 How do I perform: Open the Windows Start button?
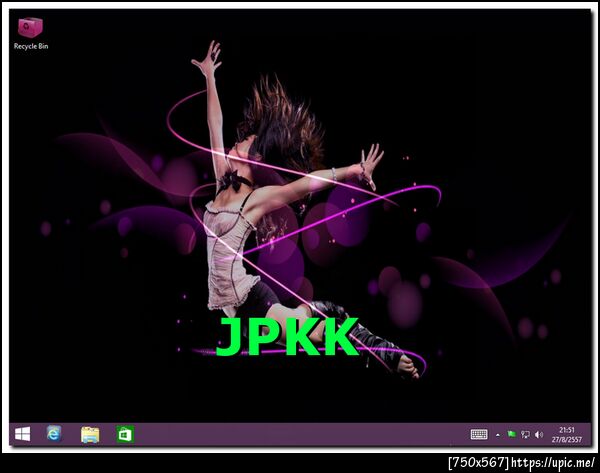[23, 434]
